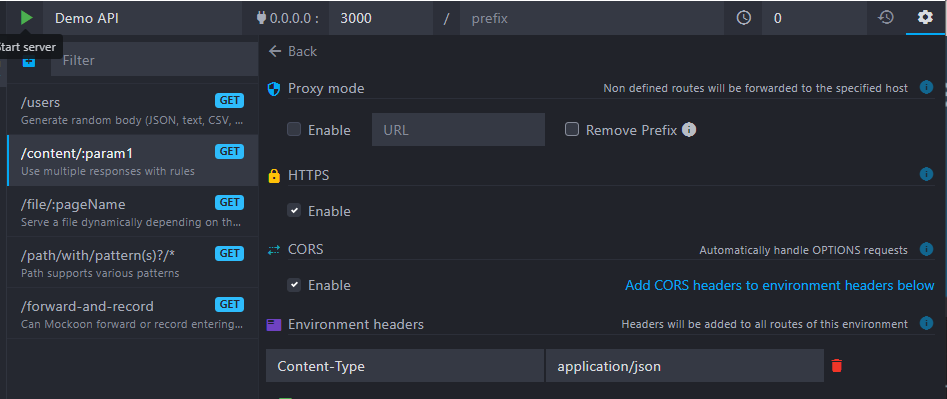Click the Environment headers info icon

tap(926, 324)
